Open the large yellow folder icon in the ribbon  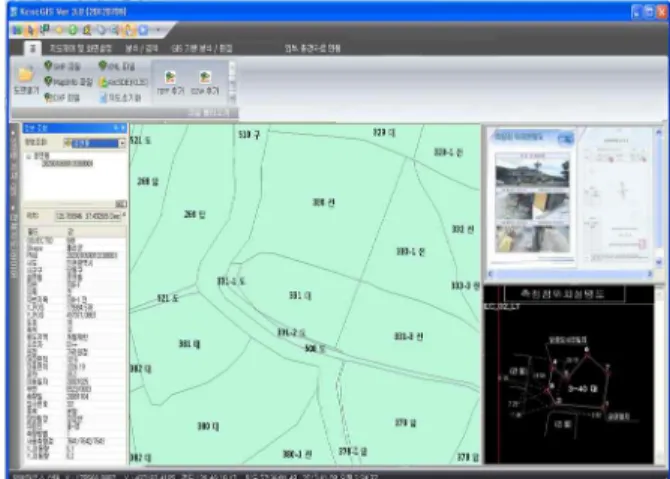26,75
